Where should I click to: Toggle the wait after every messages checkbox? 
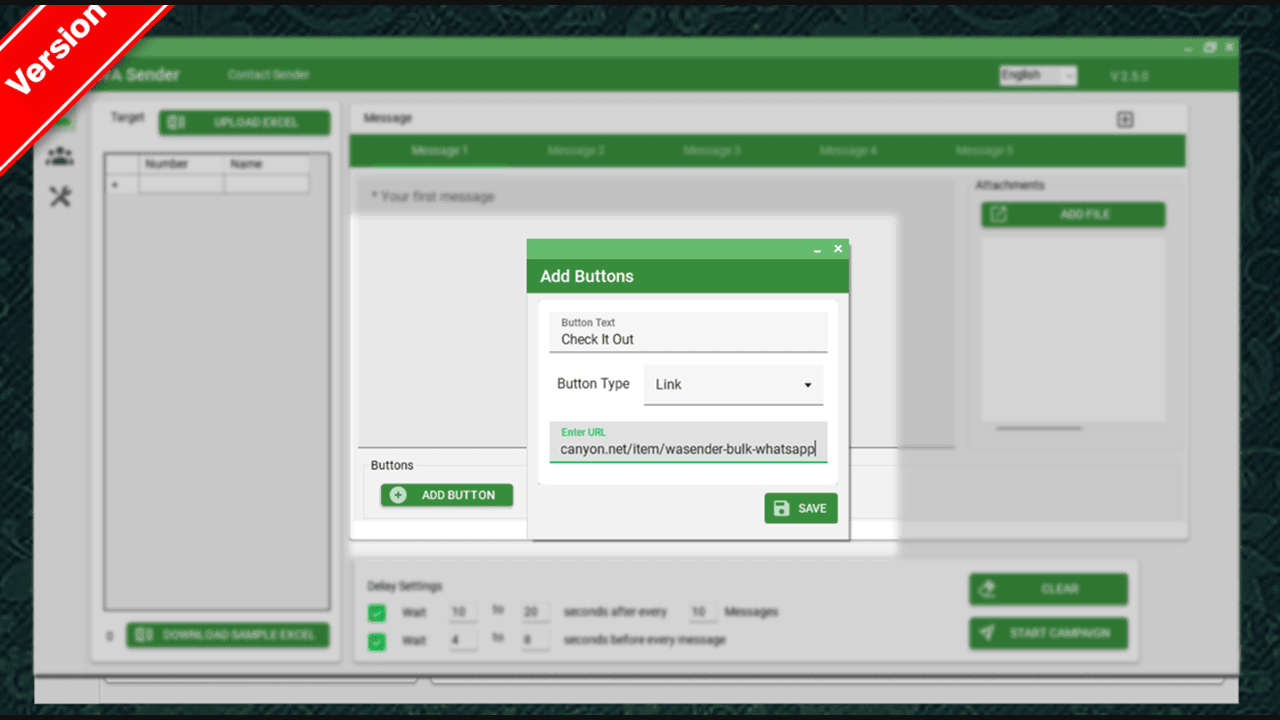click(377, 613)
